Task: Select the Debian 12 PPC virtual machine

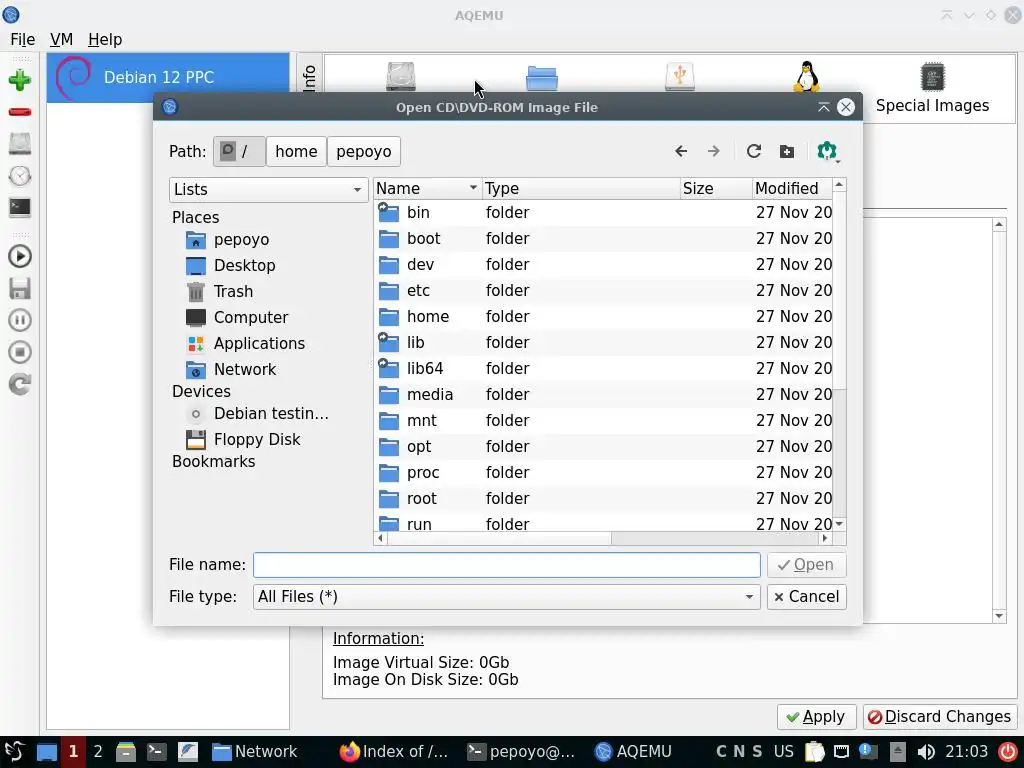Action: point(168,77)
